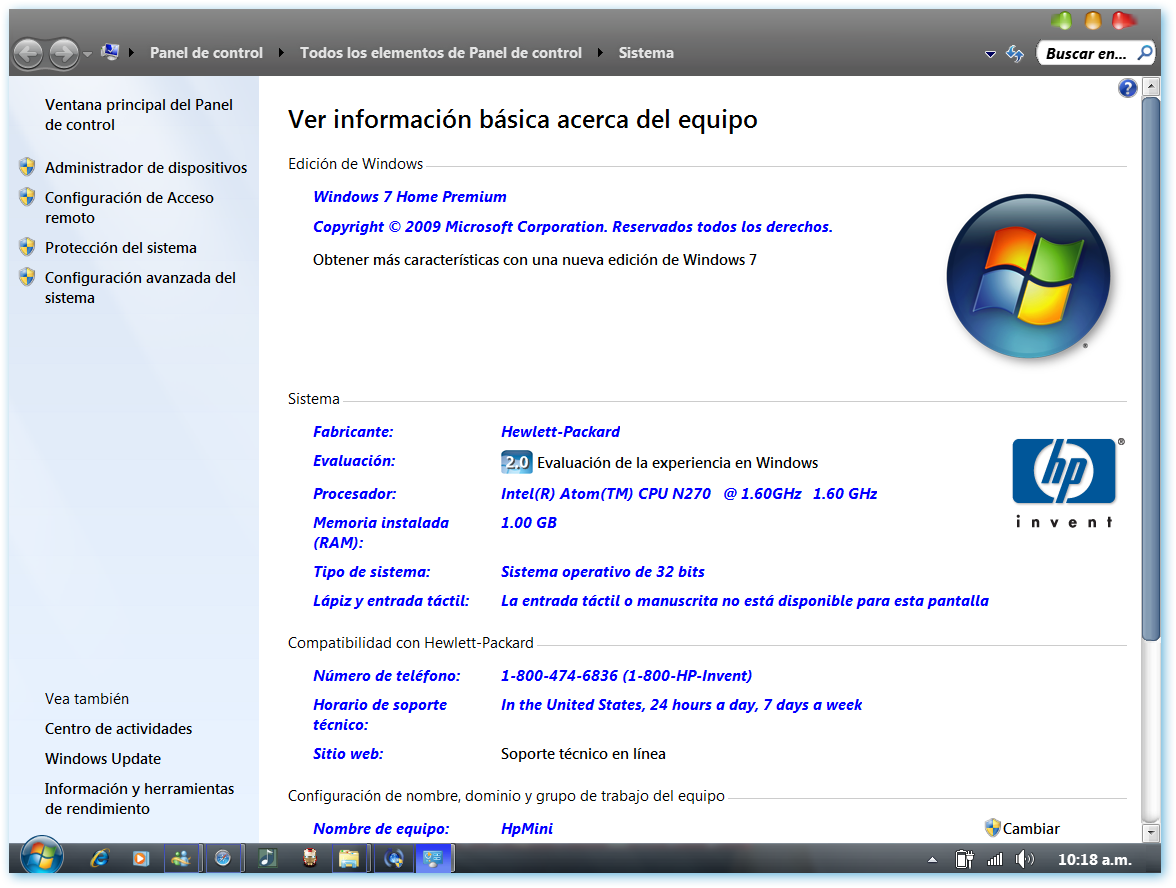Open Centro de actividades

pos(118,729)
